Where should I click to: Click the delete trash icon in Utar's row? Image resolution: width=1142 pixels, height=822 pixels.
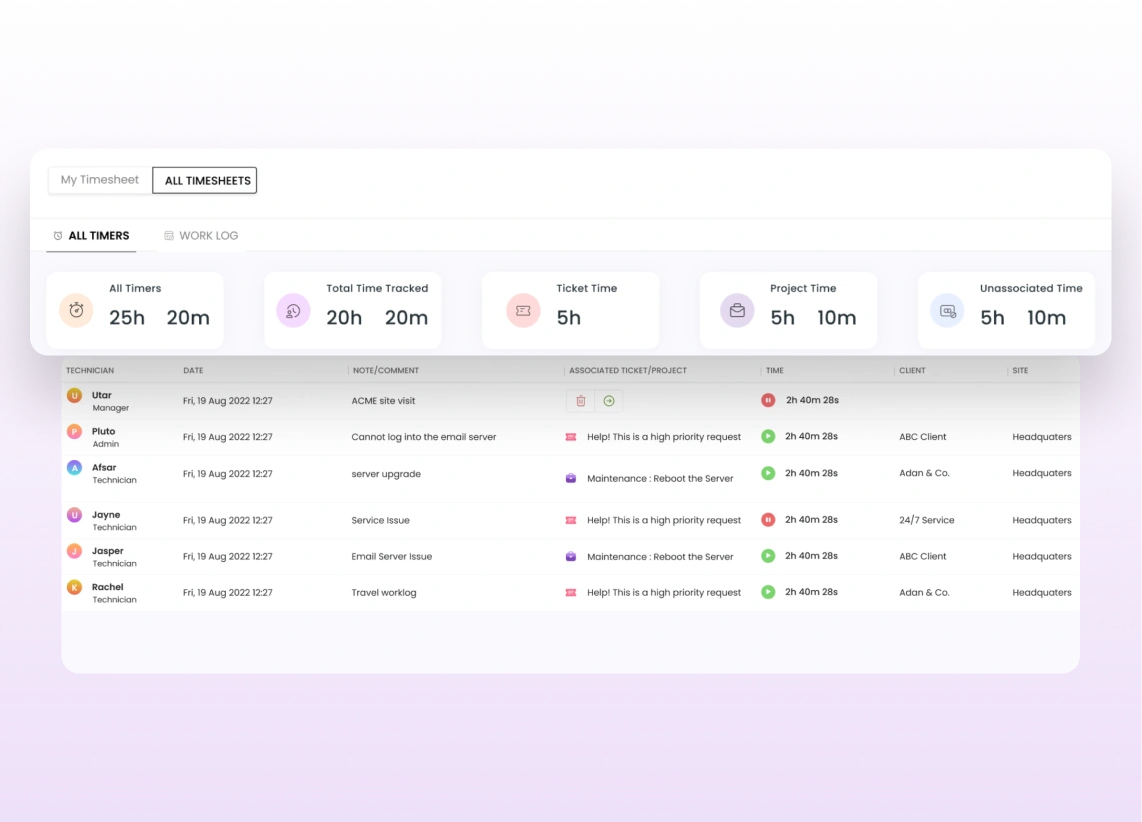581,401
